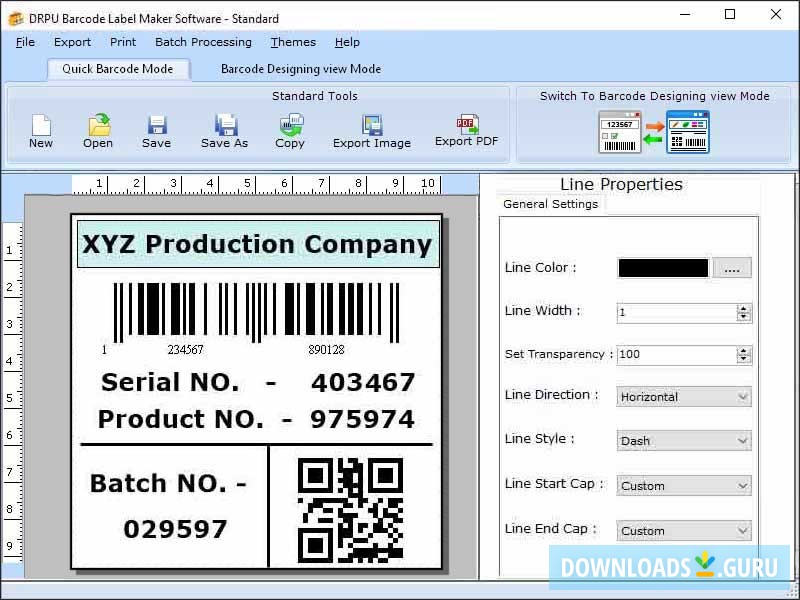Switch modes via the Barcode Designing view icon
Screen dimensions: 800x600
pyautogui.click(x=690, y=130)
